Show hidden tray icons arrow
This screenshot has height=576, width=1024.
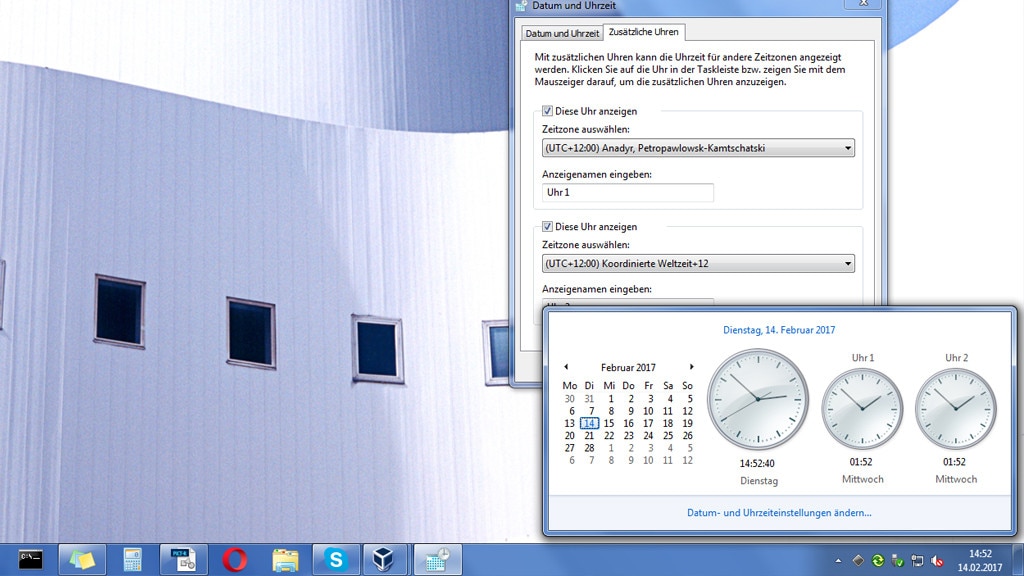pos(838,560)
